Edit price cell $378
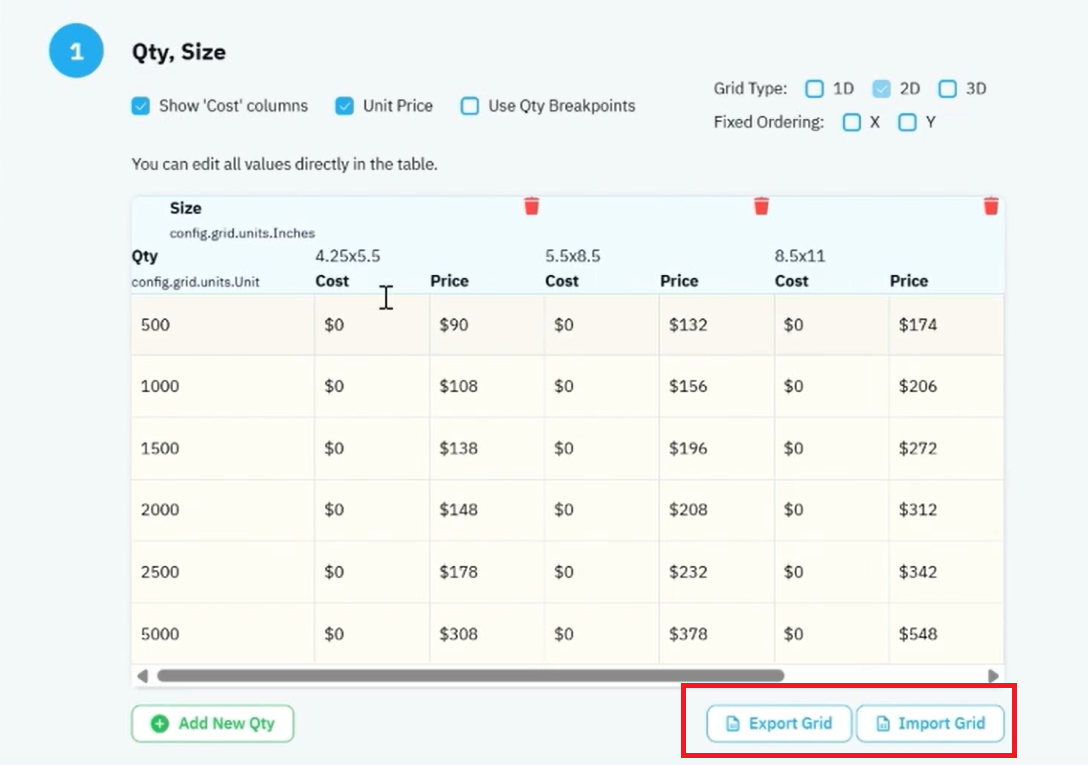1088x765 pixels. click(717, 634)
